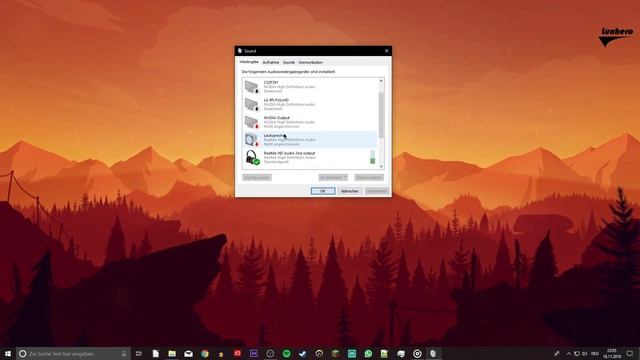Open the Als Standard dropdown arrow
This screenshot has width=640, height=360.
345,178
